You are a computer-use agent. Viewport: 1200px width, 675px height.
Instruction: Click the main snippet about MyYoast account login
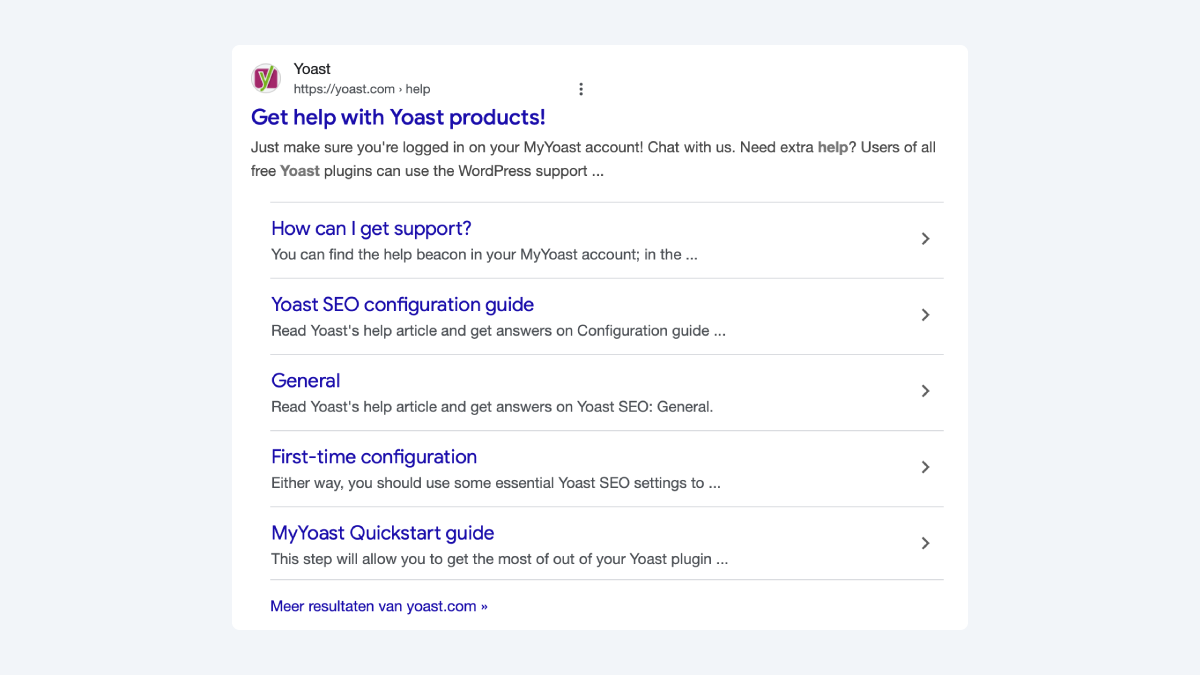click(x=593, y=159)
